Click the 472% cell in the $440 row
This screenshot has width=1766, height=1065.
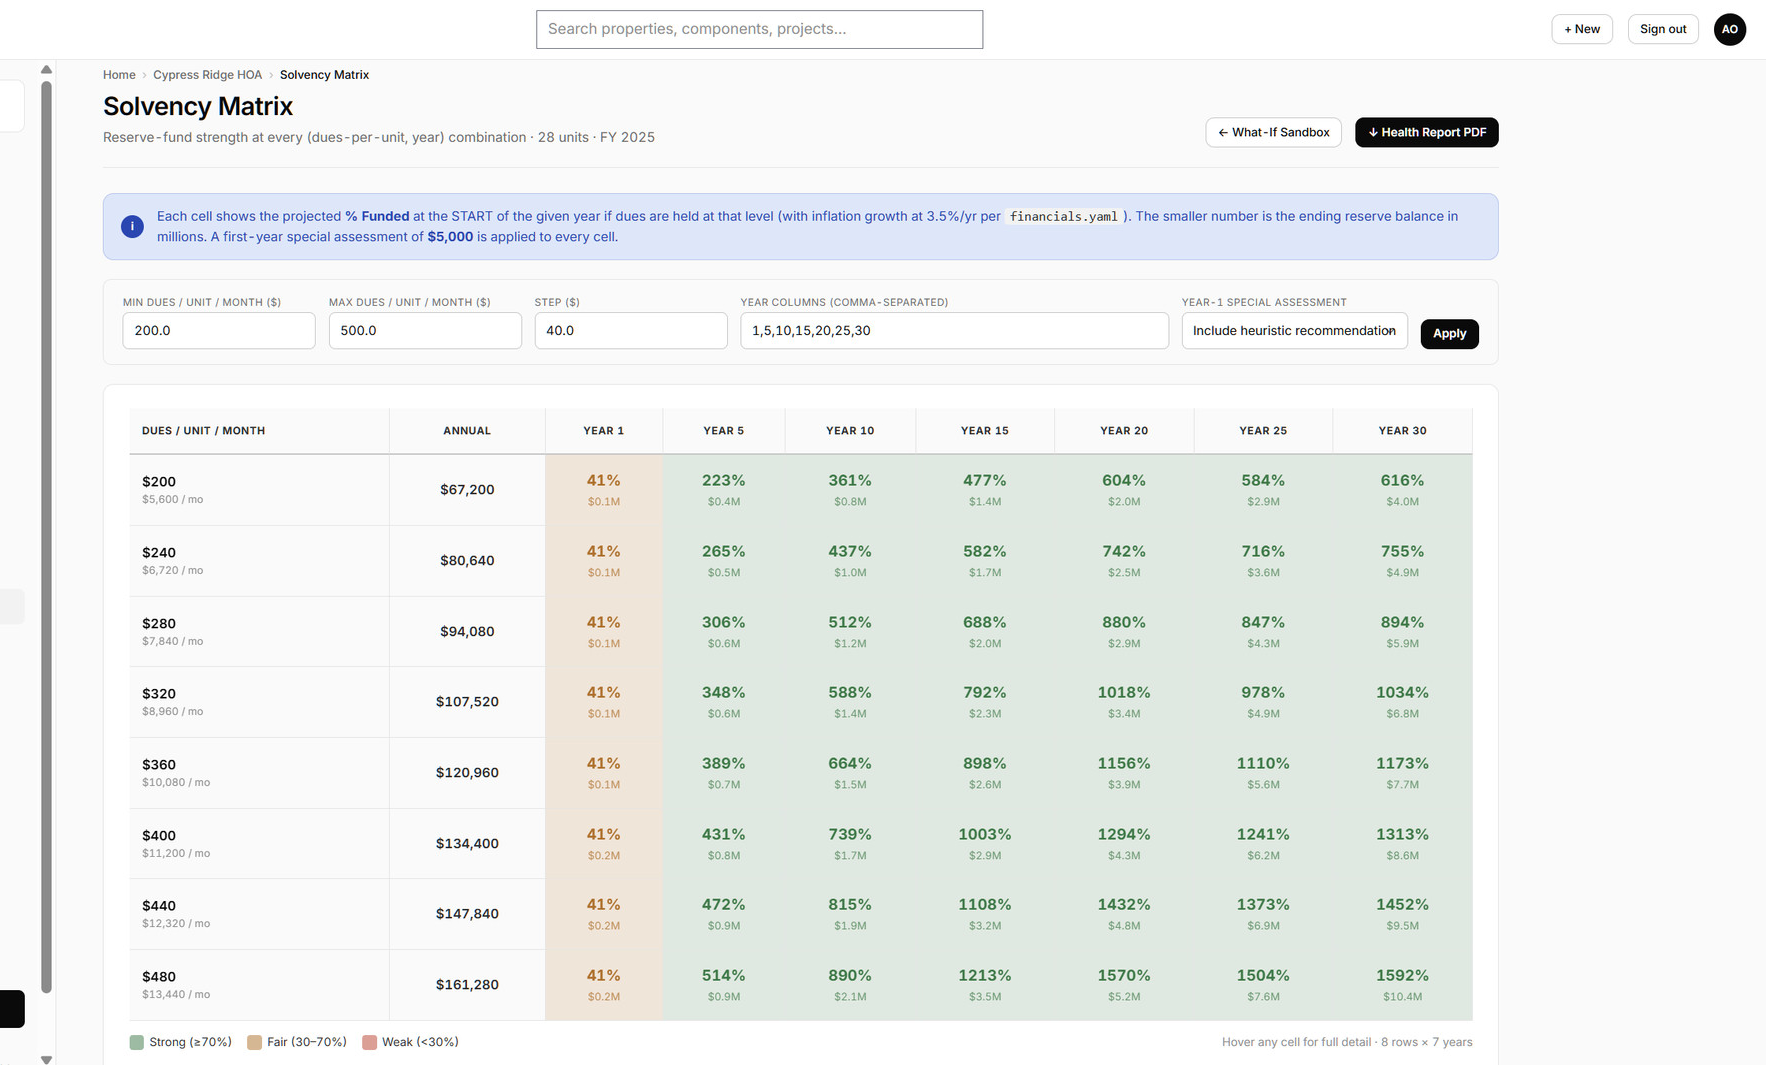point(724,914)
